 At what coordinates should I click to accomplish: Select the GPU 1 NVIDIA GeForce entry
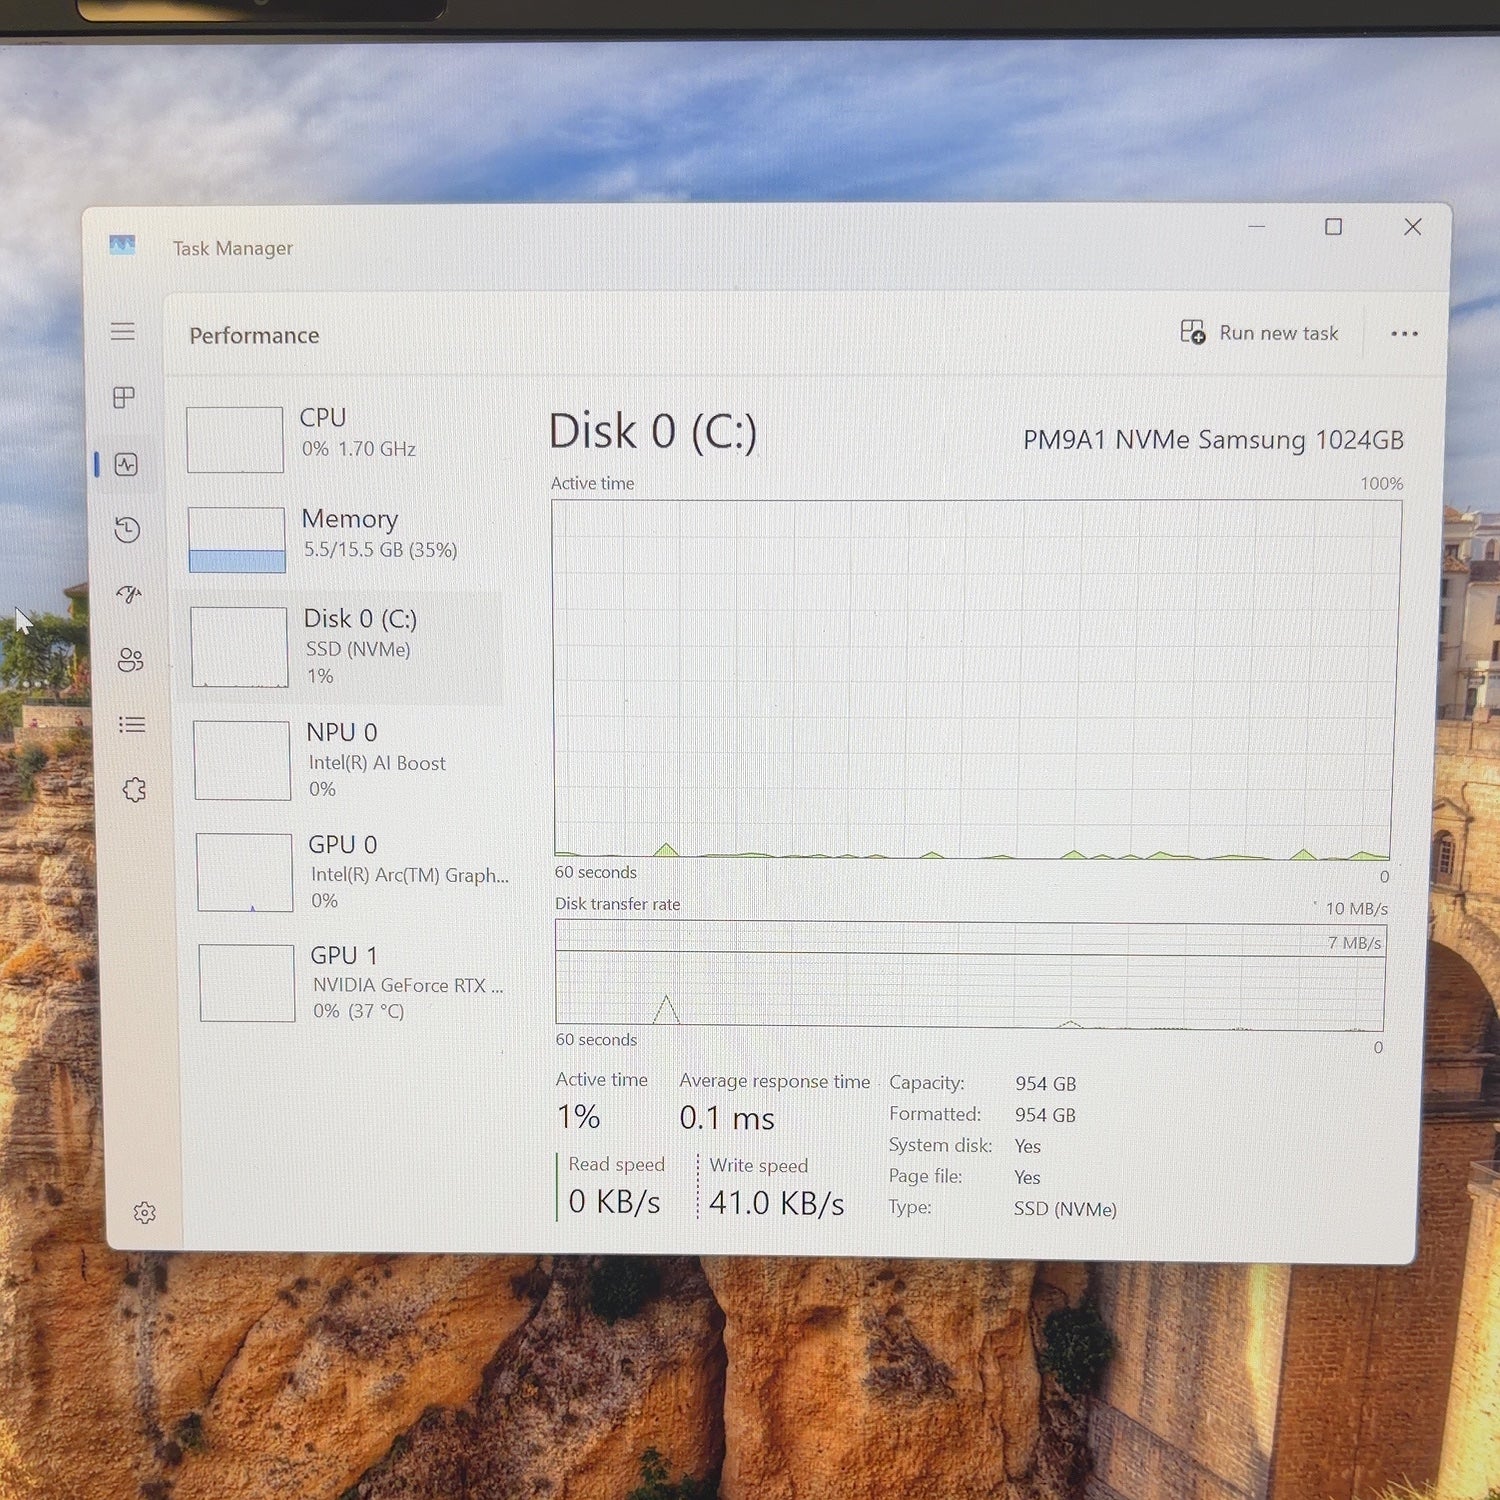tap(352, 982)
